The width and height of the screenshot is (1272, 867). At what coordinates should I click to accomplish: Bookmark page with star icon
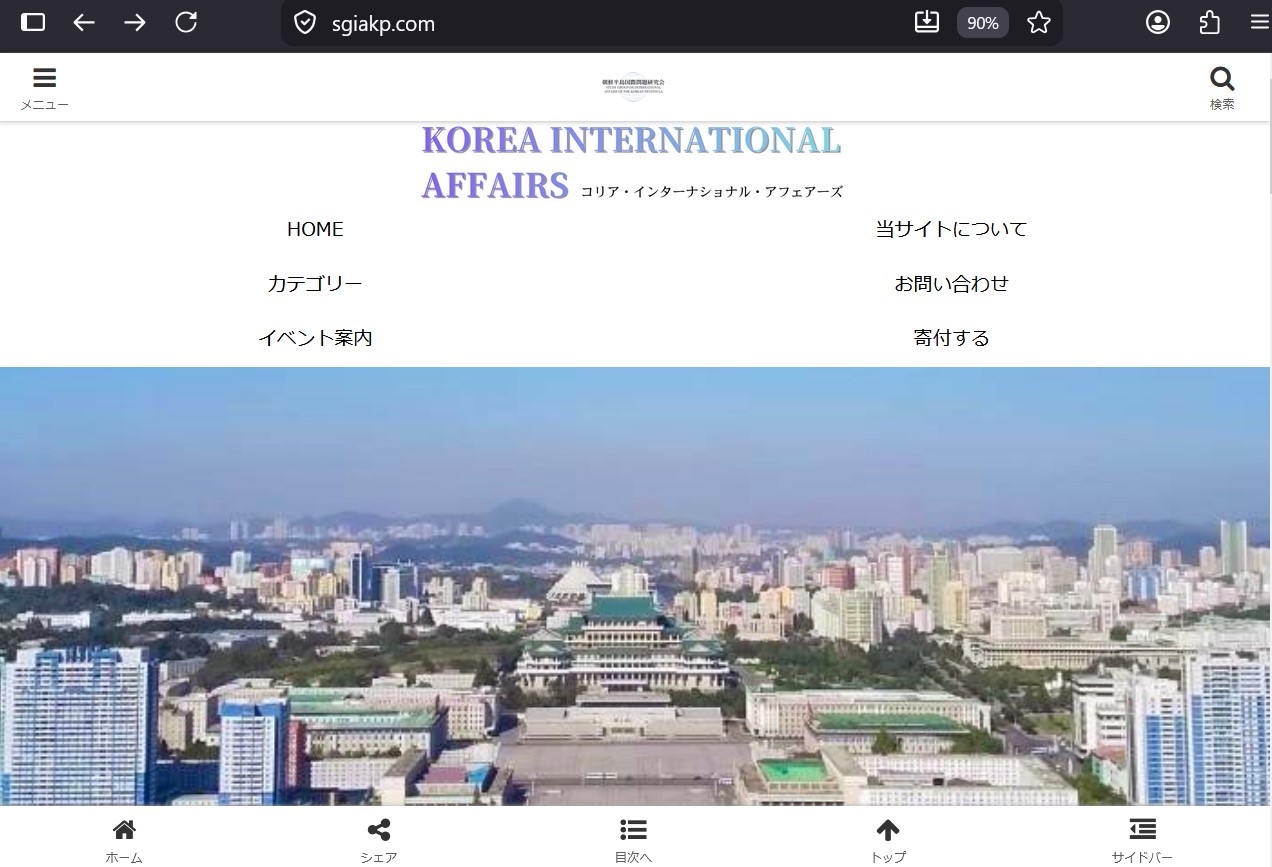tap(1039, 22)
